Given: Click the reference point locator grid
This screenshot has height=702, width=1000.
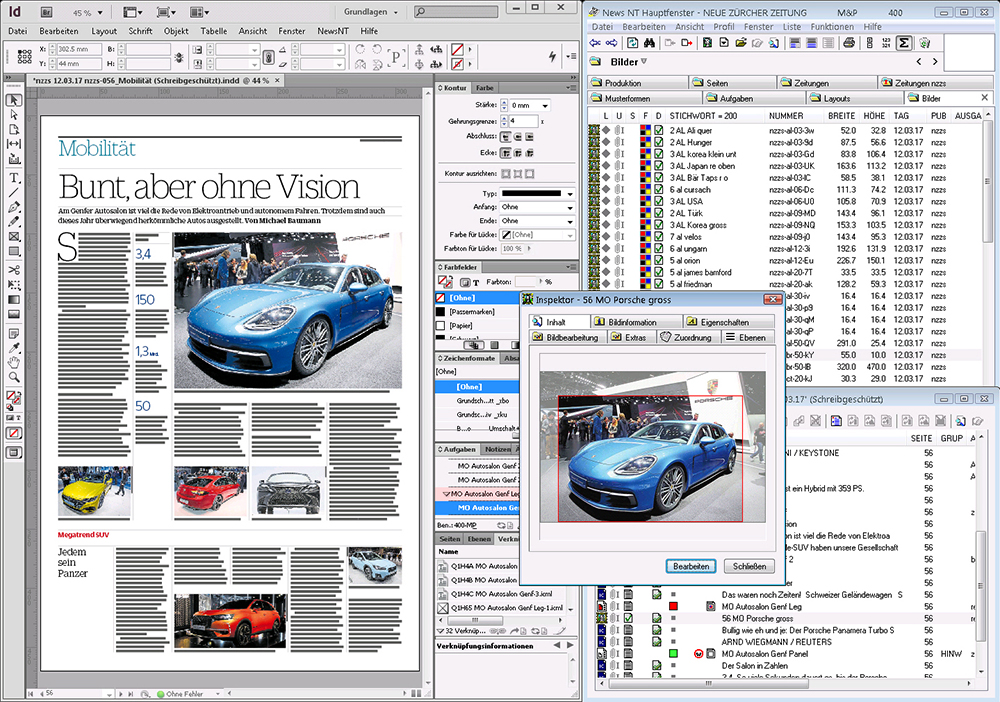Looking at the screenshot, I should tap(25, 57).
